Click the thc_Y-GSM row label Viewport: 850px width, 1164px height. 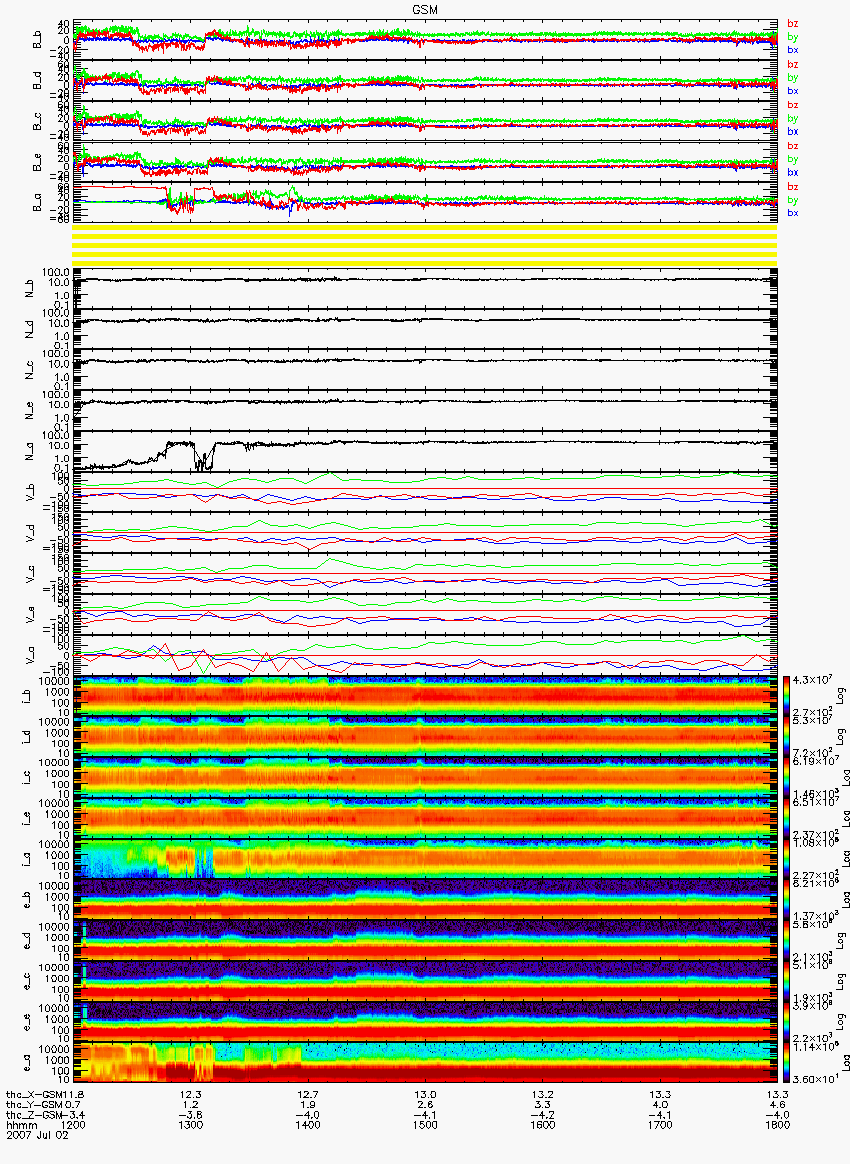[35, 1105]
